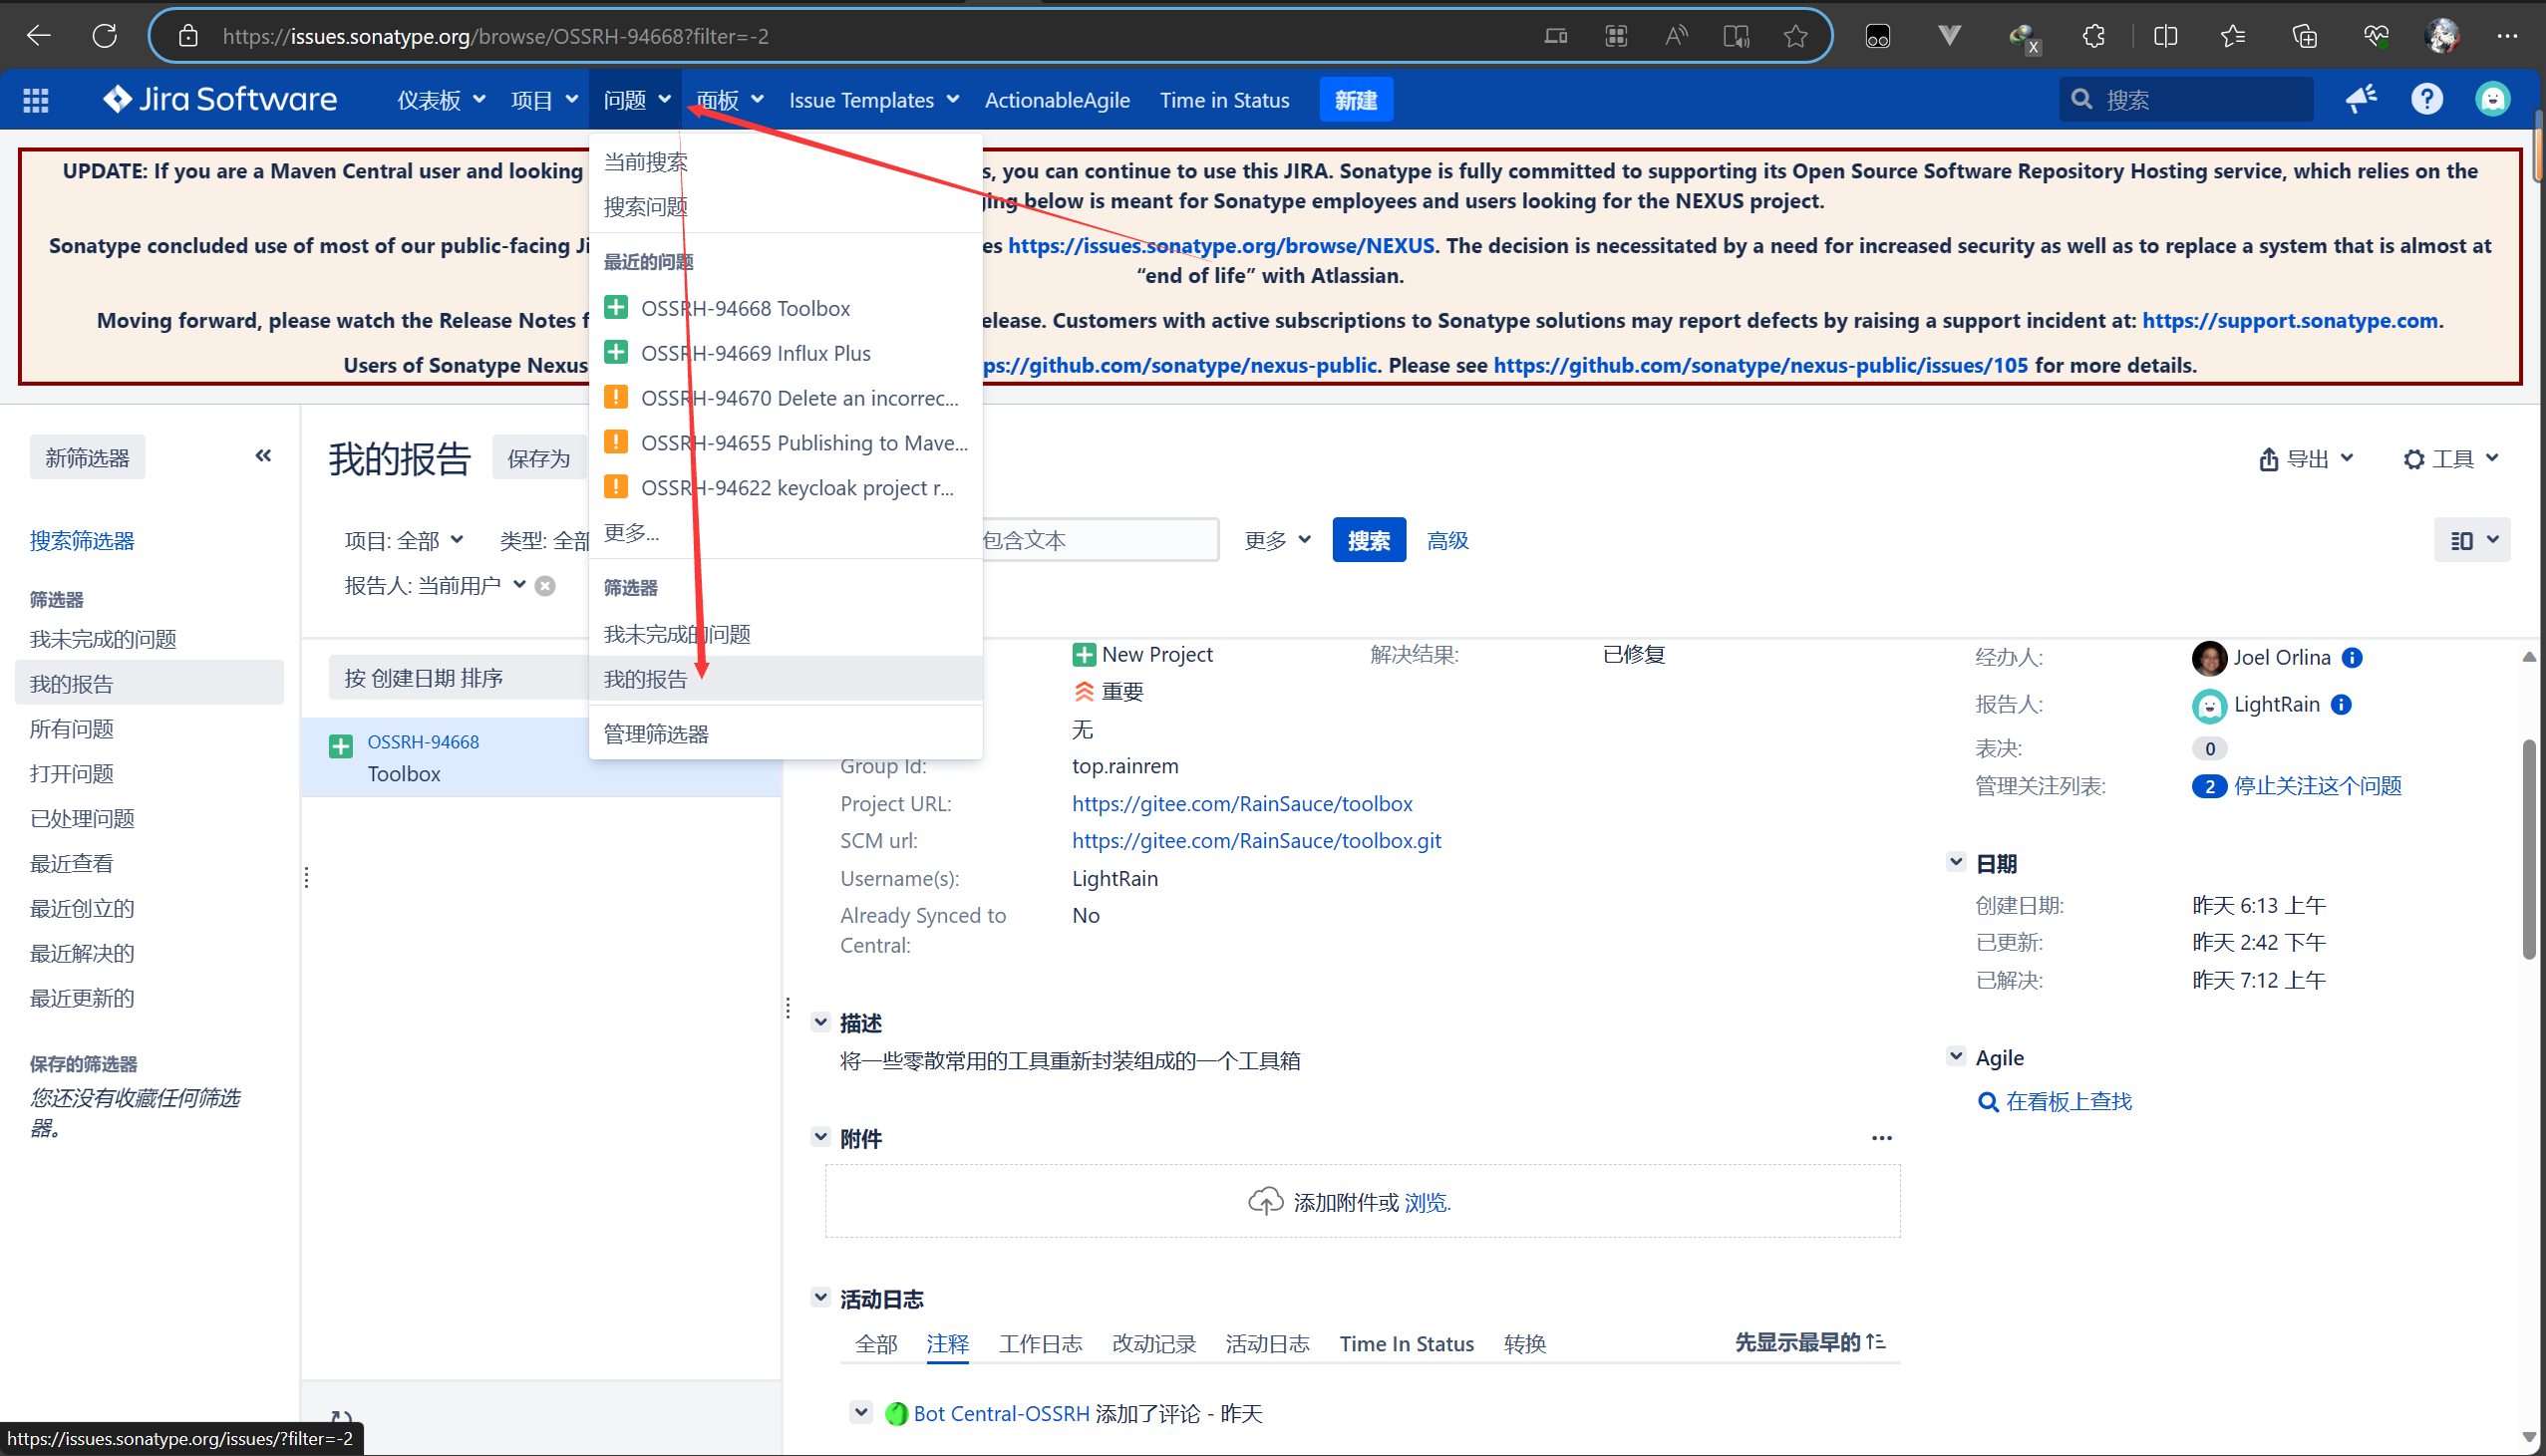Viewport: 2546px width, 1456px height.
Task: Open the 导出 export dropdown
Action: (x=2305, y=458)
